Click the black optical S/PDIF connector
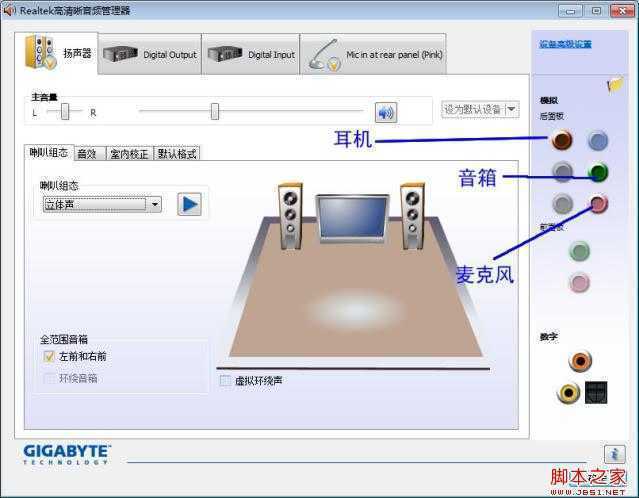The image size is (639, 498). point(596,393)
